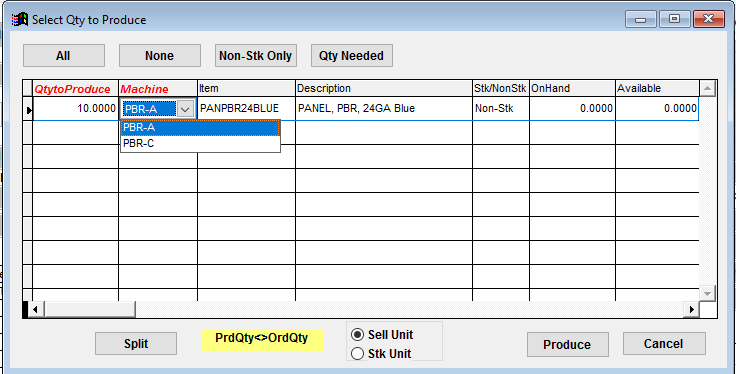The image size is (736, 374).
Task: Click the Non-Stk cell
Action: [501, 109]
